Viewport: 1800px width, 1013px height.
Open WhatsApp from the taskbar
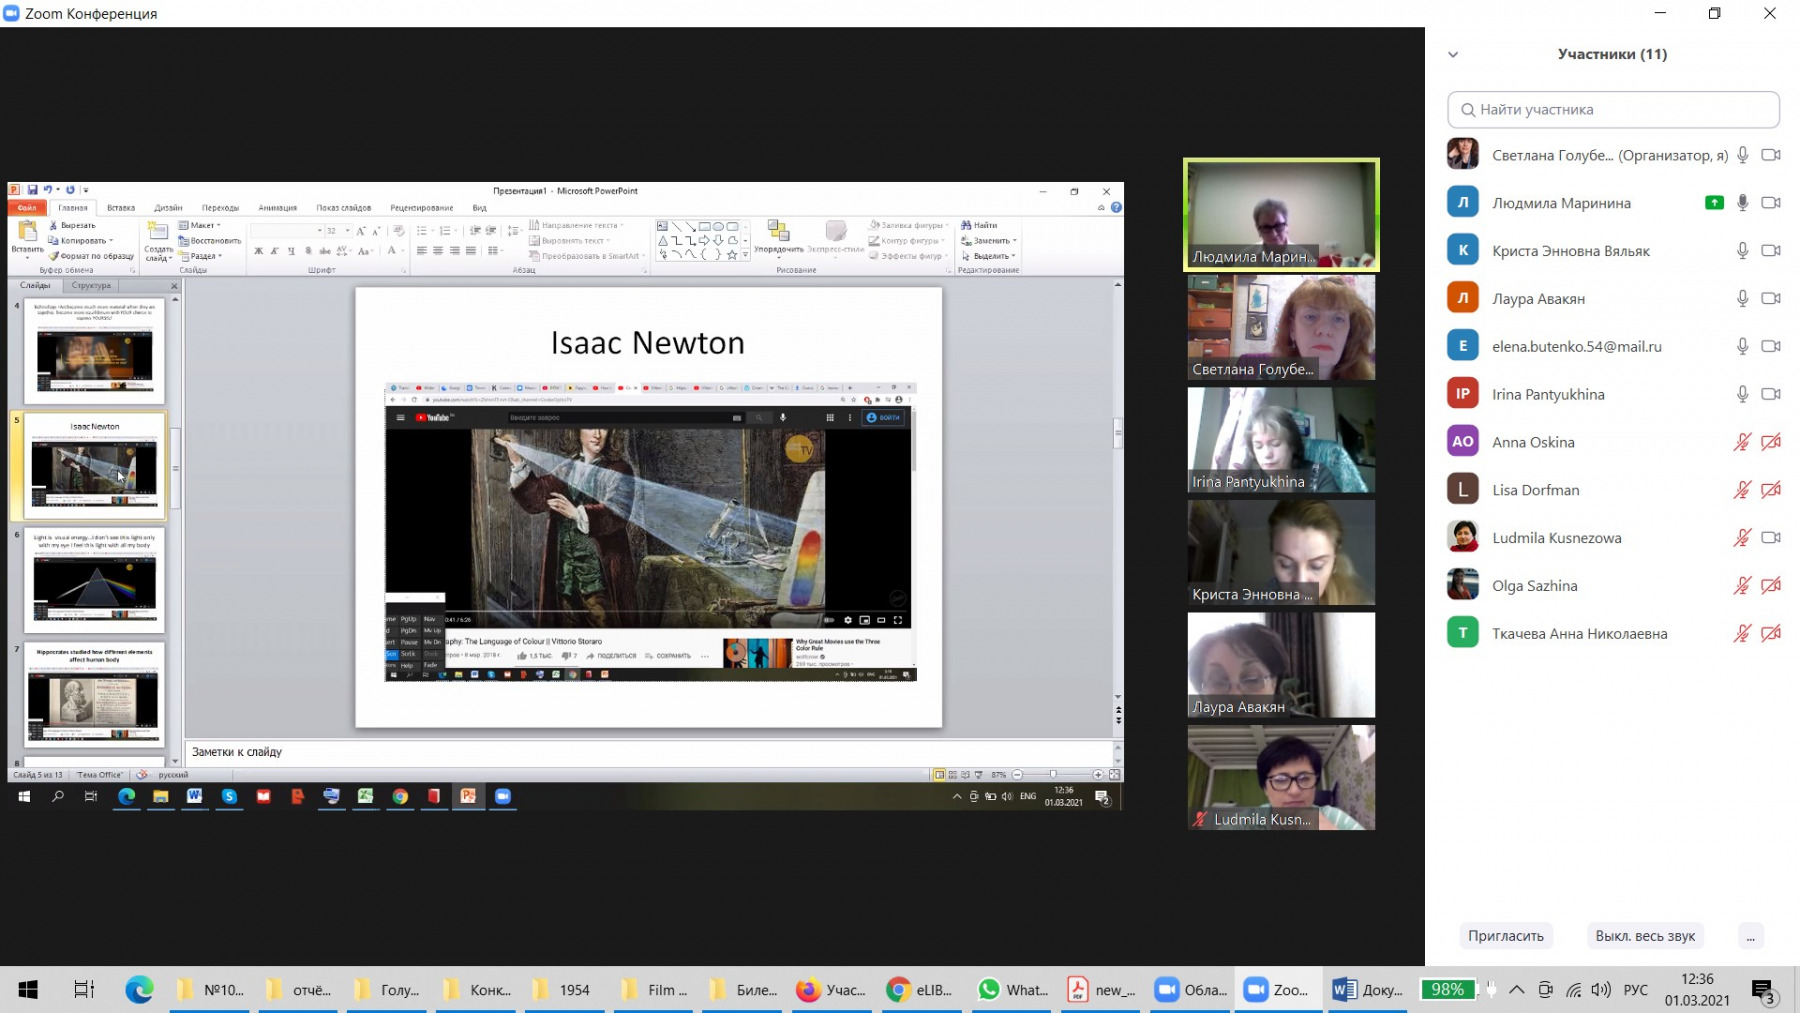point(1012,990)
